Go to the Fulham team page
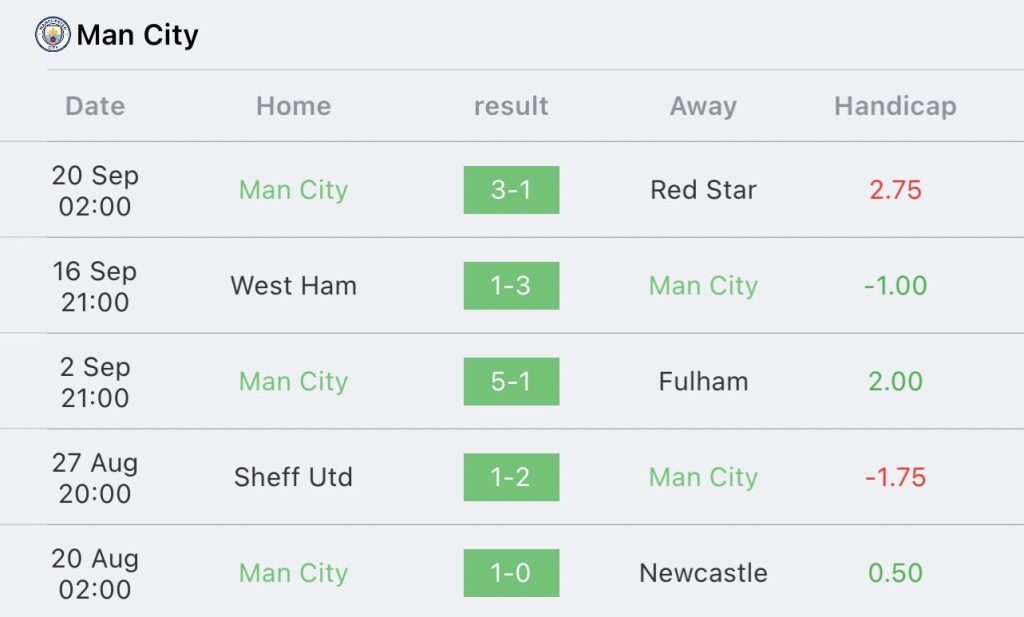 click(703, 382)
